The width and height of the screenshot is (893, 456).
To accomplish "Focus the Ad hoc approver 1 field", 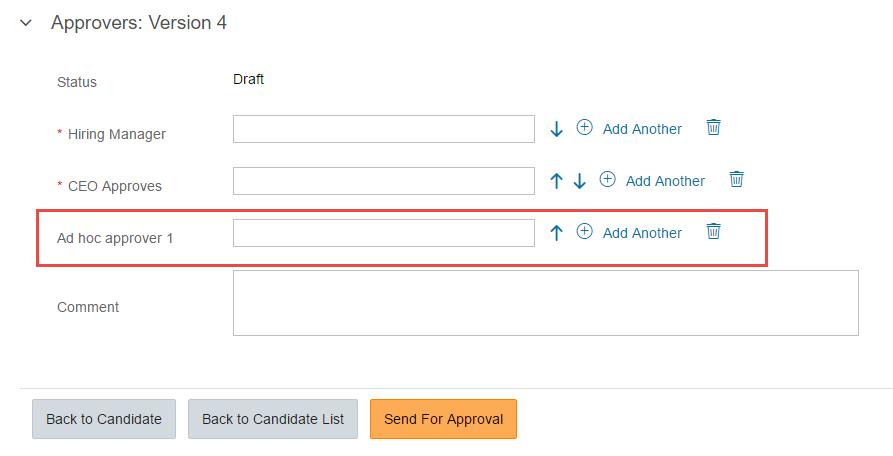I will [x=384, y=233].
